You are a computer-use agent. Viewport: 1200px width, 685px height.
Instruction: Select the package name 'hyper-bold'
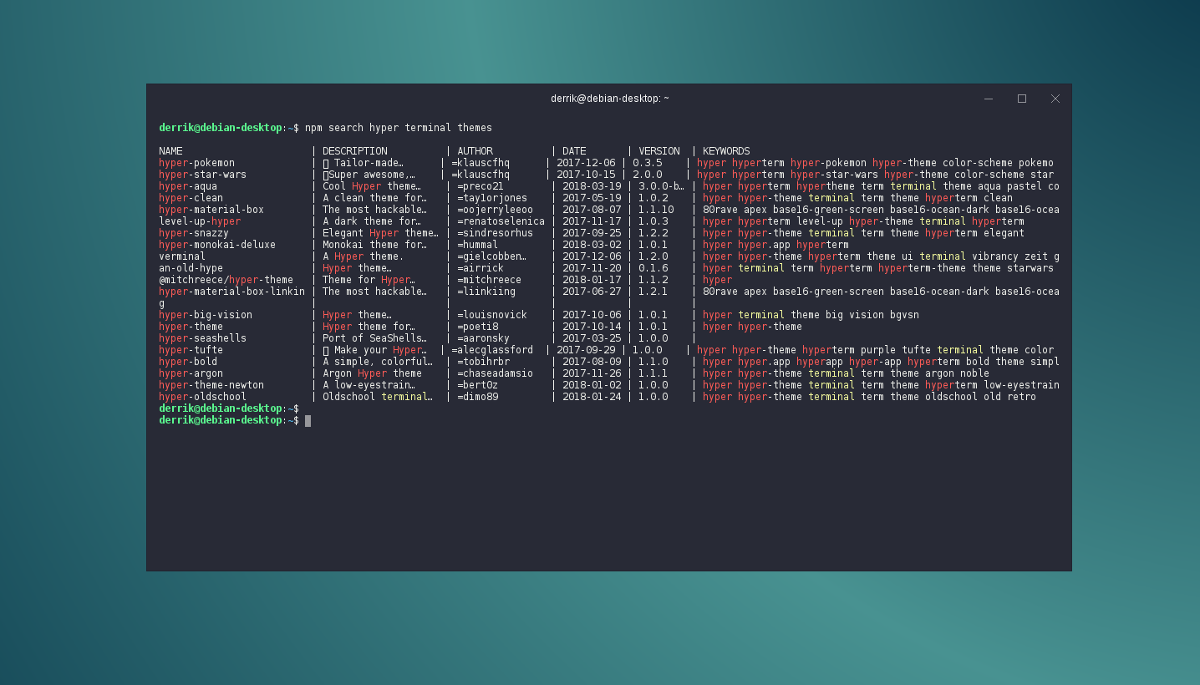click(x=188, y=362)
